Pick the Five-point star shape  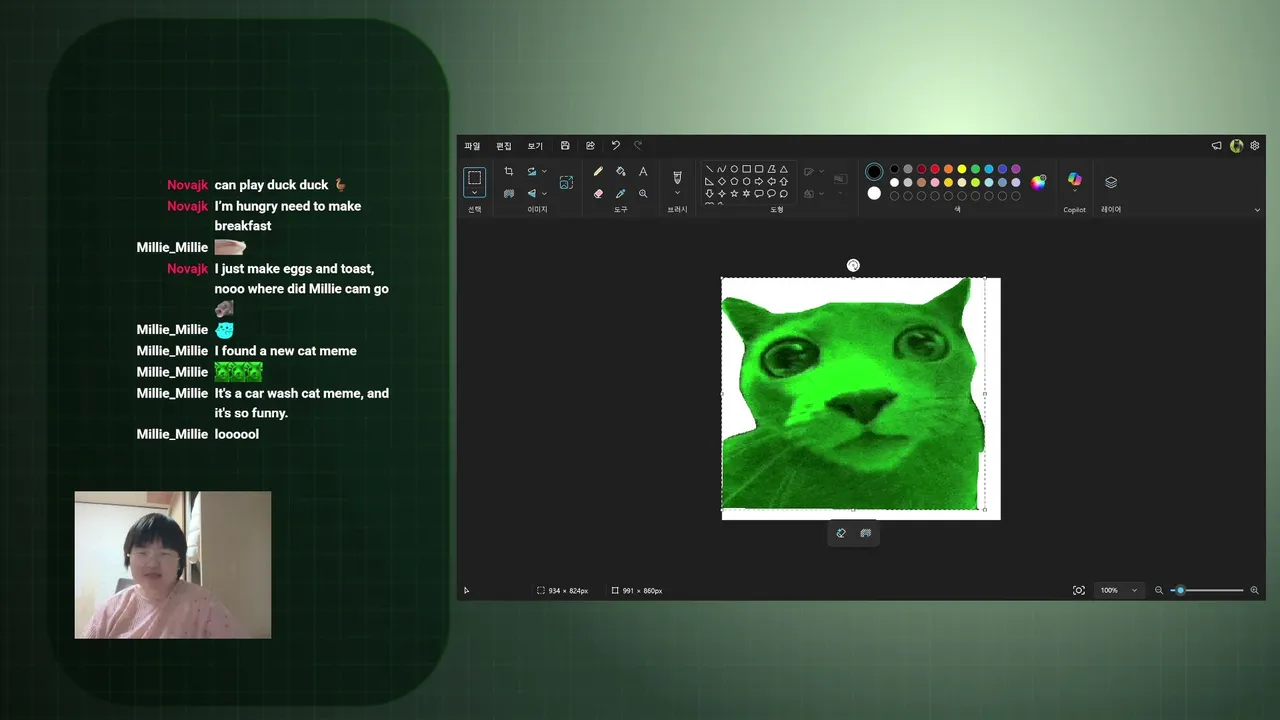(734, 193)
